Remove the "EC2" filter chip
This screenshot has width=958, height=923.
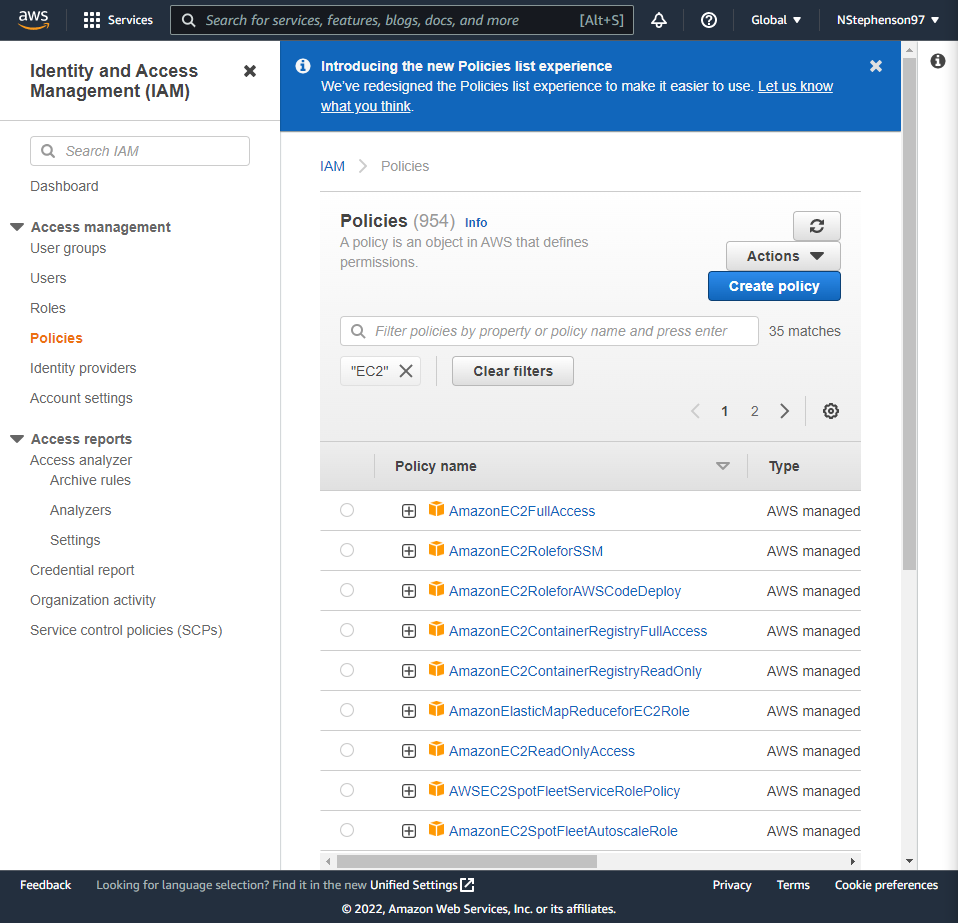point(406,371)
